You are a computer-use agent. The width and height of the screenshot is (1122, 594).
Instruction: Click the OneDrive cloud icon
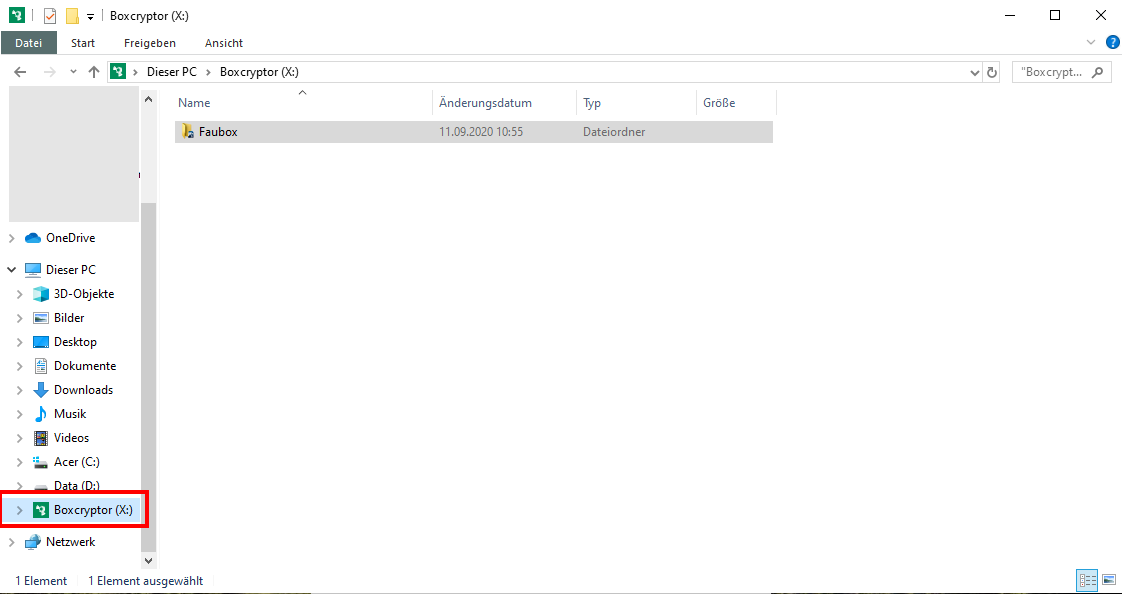(x=33, y=238)
